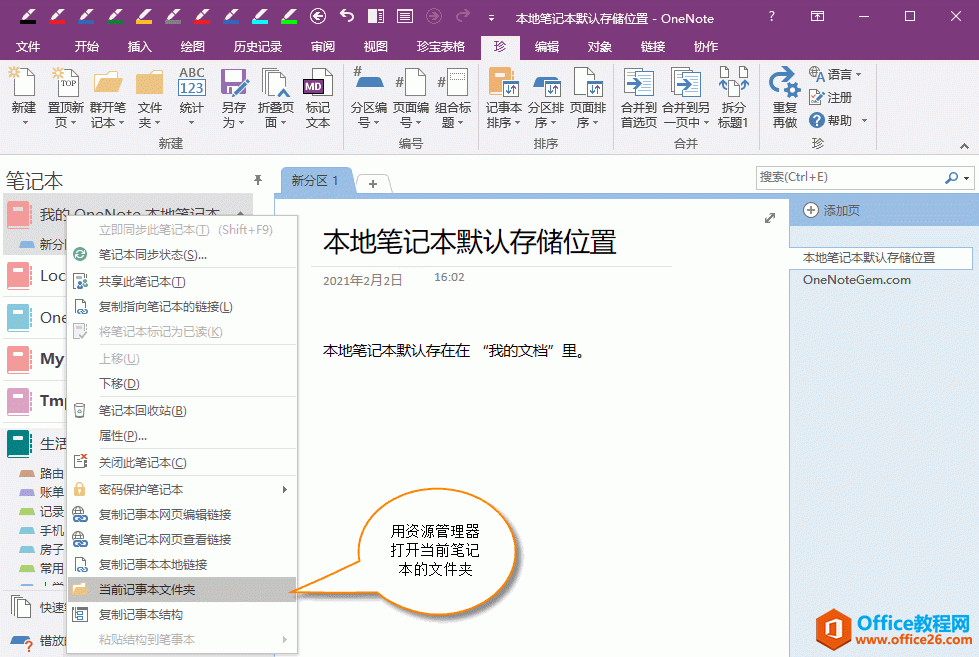Select the green drawing pen in quick access toolbar

pyautogui.click(x=117, y=16)
